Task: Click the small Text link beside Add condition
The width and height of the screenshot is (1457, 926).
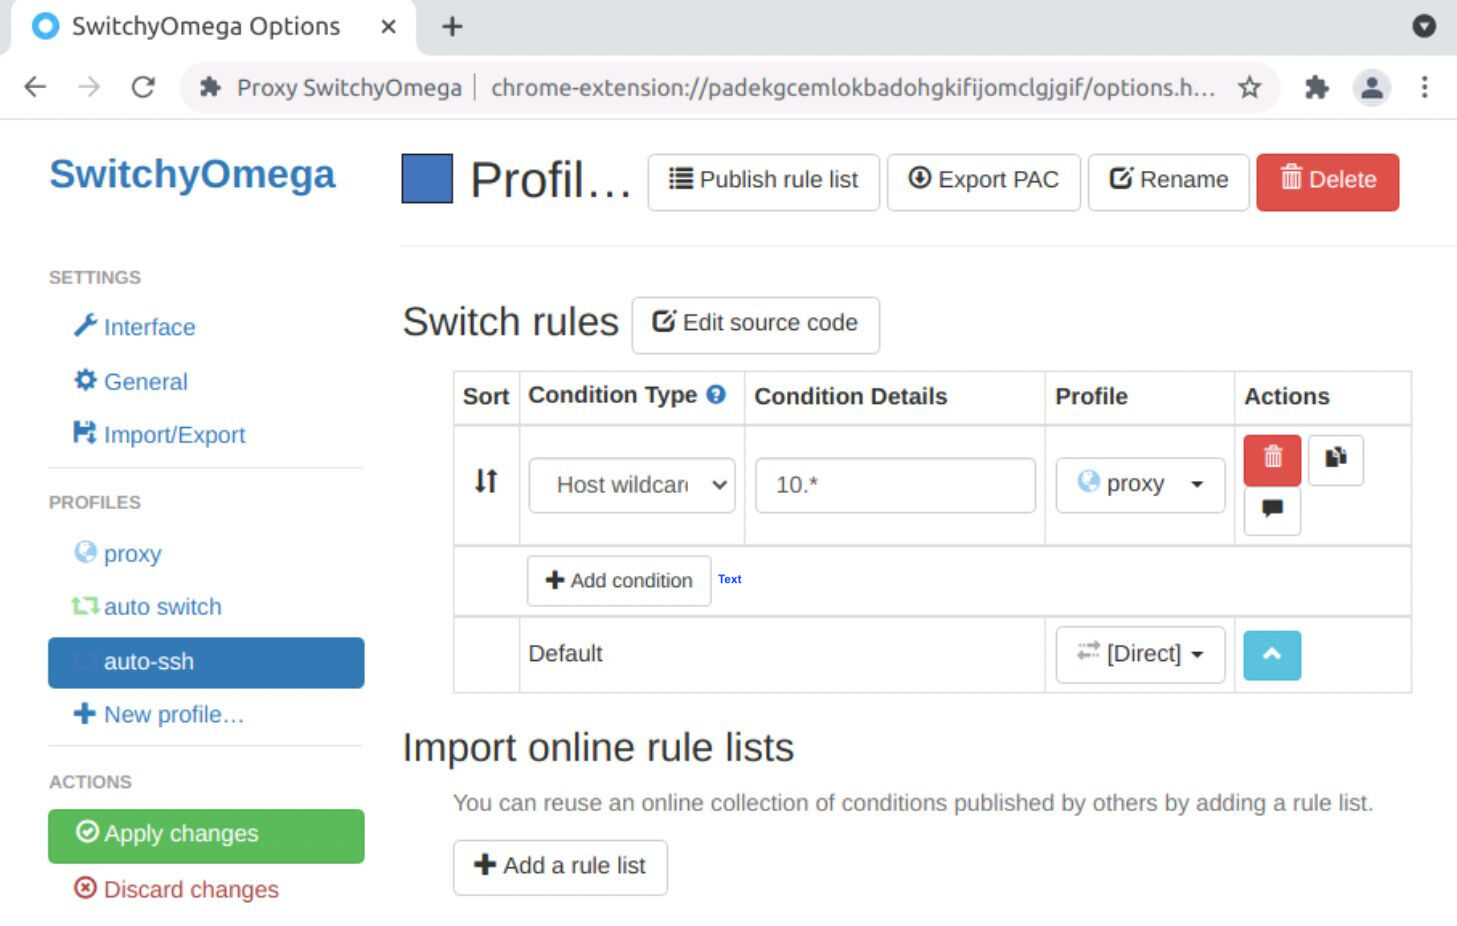Action: (x=730, y=579)
